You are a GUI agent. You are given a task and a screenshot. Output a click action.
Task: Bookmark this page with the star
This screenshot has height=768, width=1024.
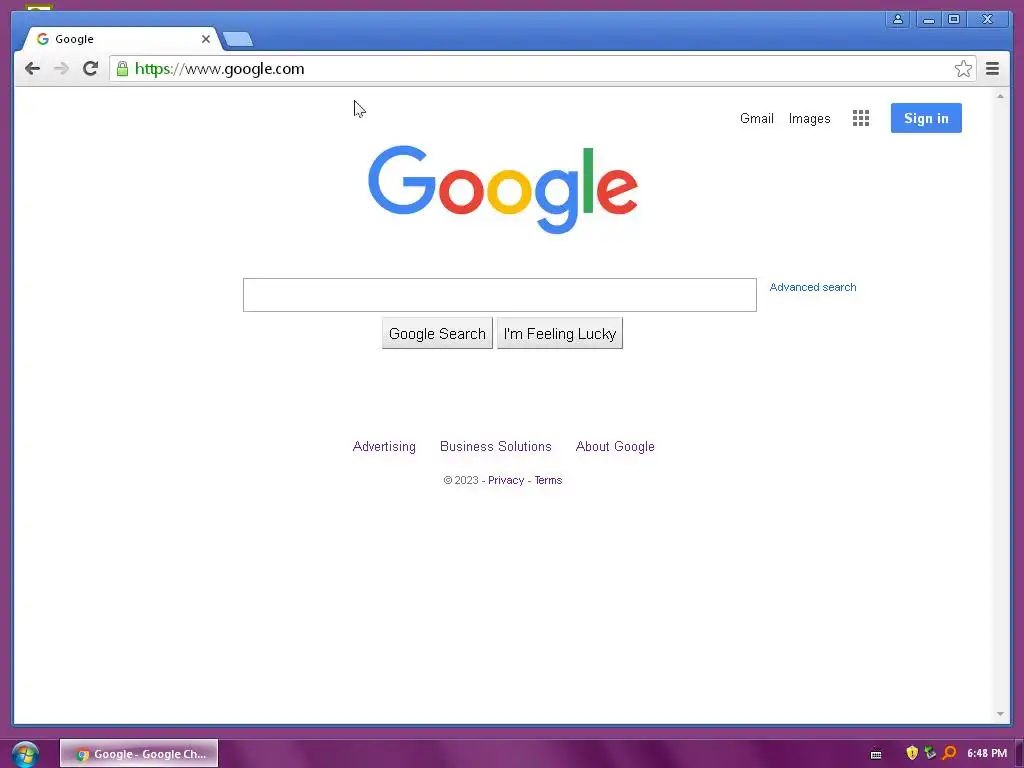tap(963, 69)
